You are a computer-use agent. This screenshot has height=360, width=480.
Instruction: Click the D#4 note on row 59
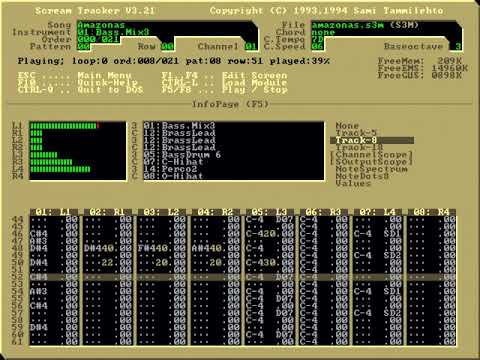39,327
